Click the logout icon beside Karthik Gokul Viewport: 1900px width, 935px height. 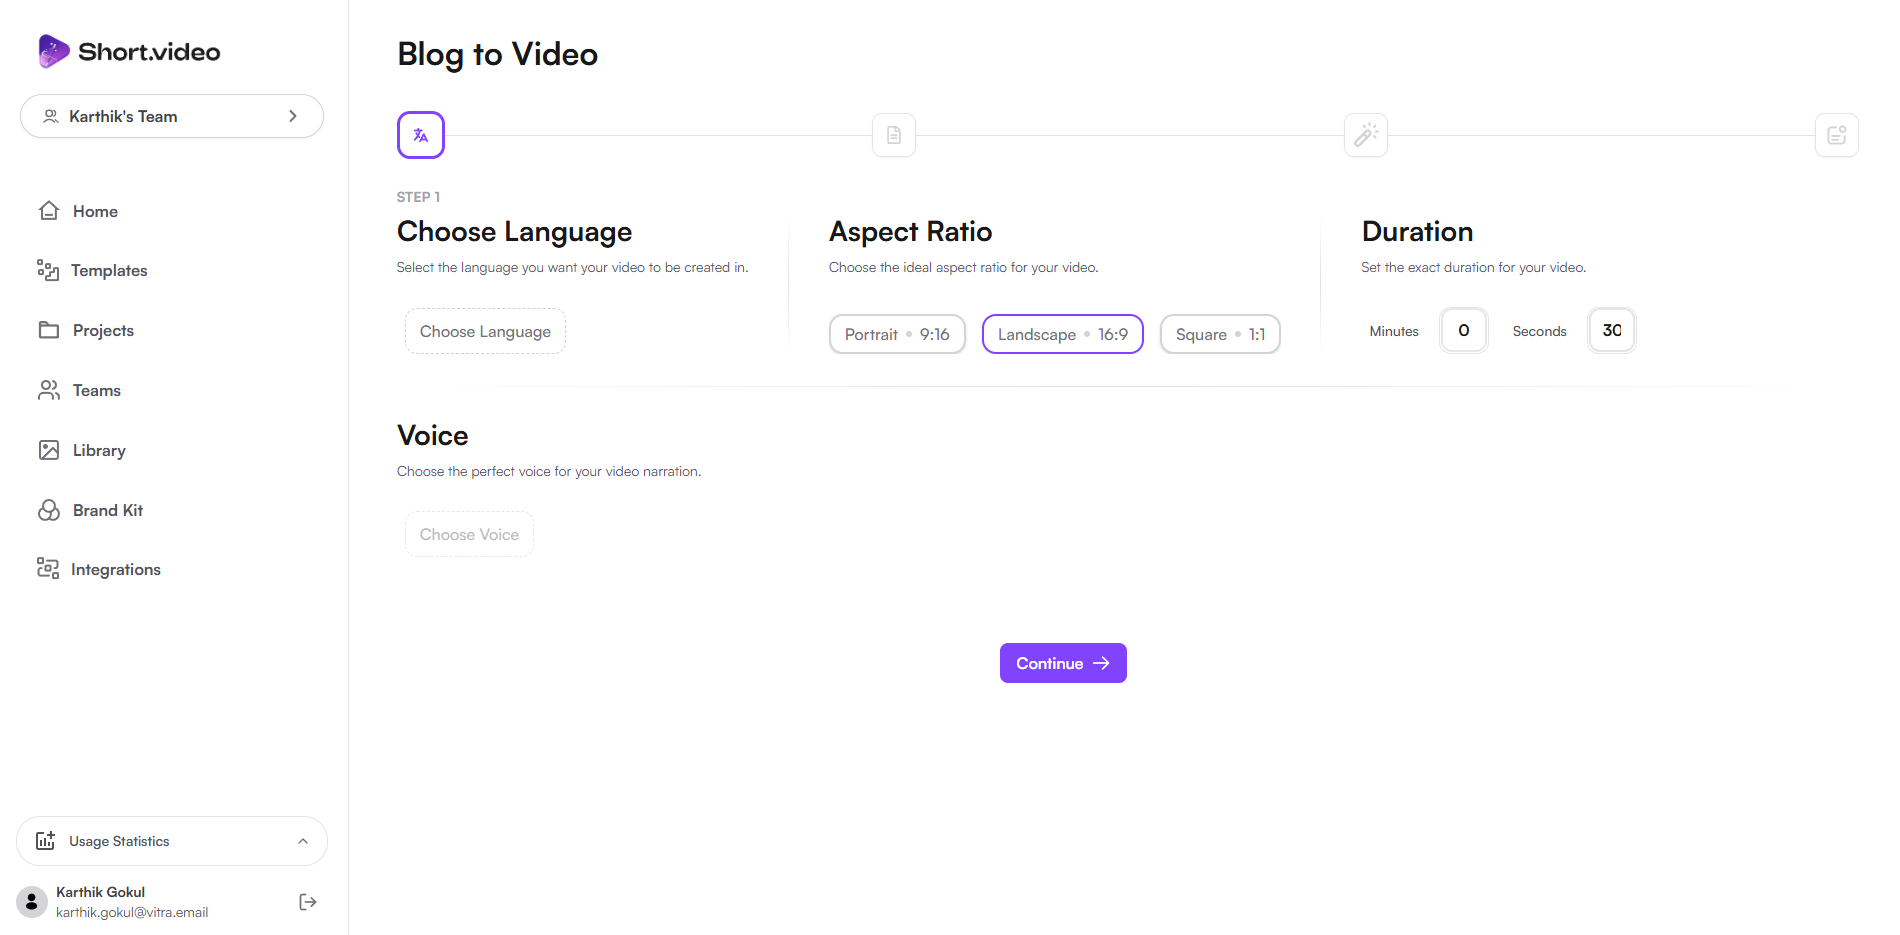308,902
